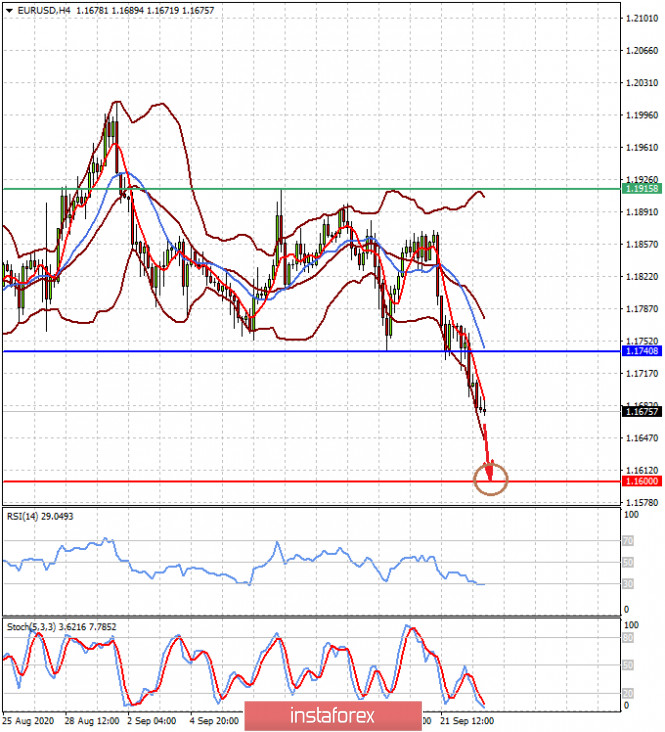Click the blue horizontal support line
This screenshot has height=732, width=665.
pos(250,351)
